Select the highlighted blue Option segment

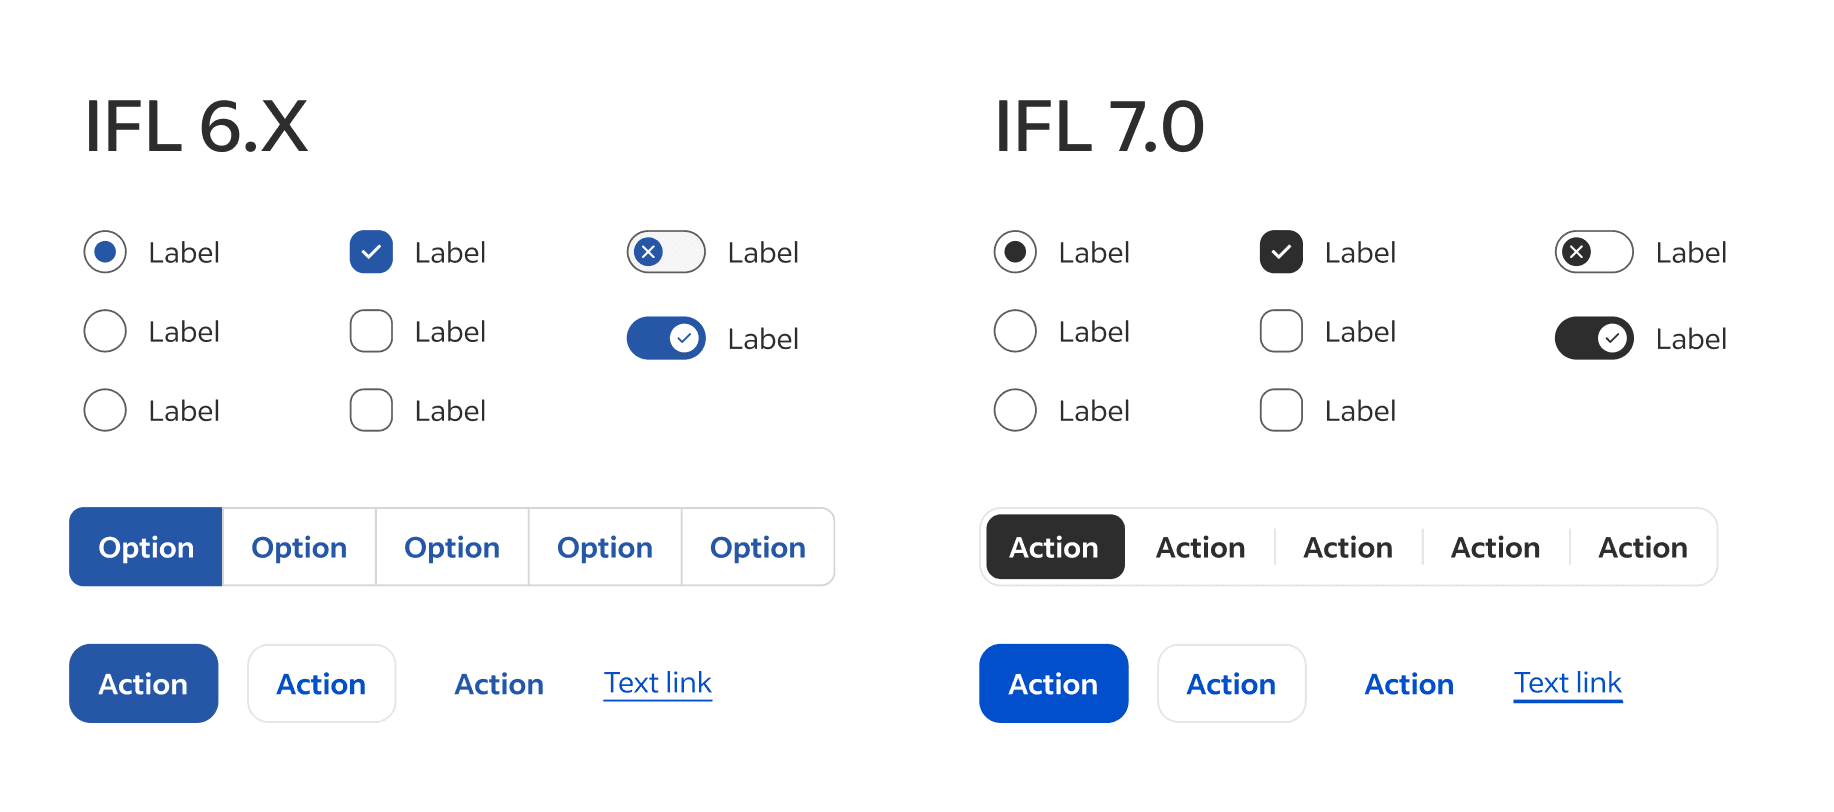click(146, 547)
